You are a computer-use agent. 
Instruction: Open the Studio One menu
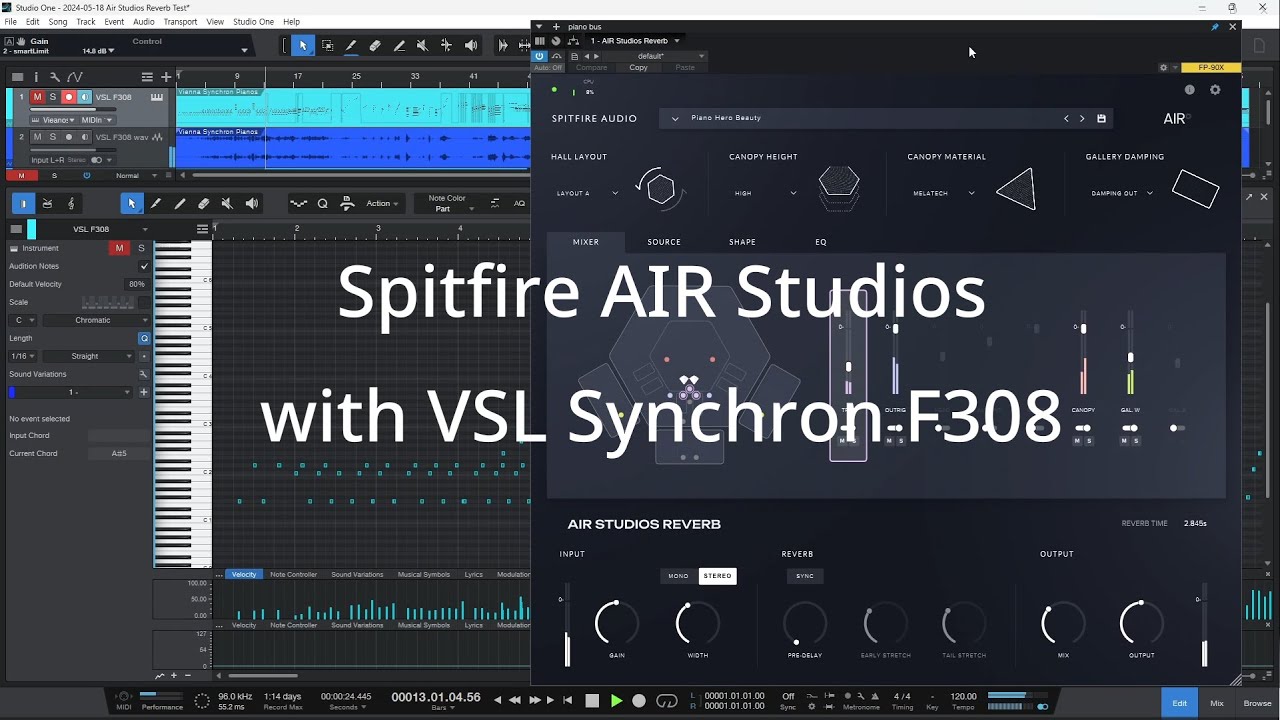(253, 22)
